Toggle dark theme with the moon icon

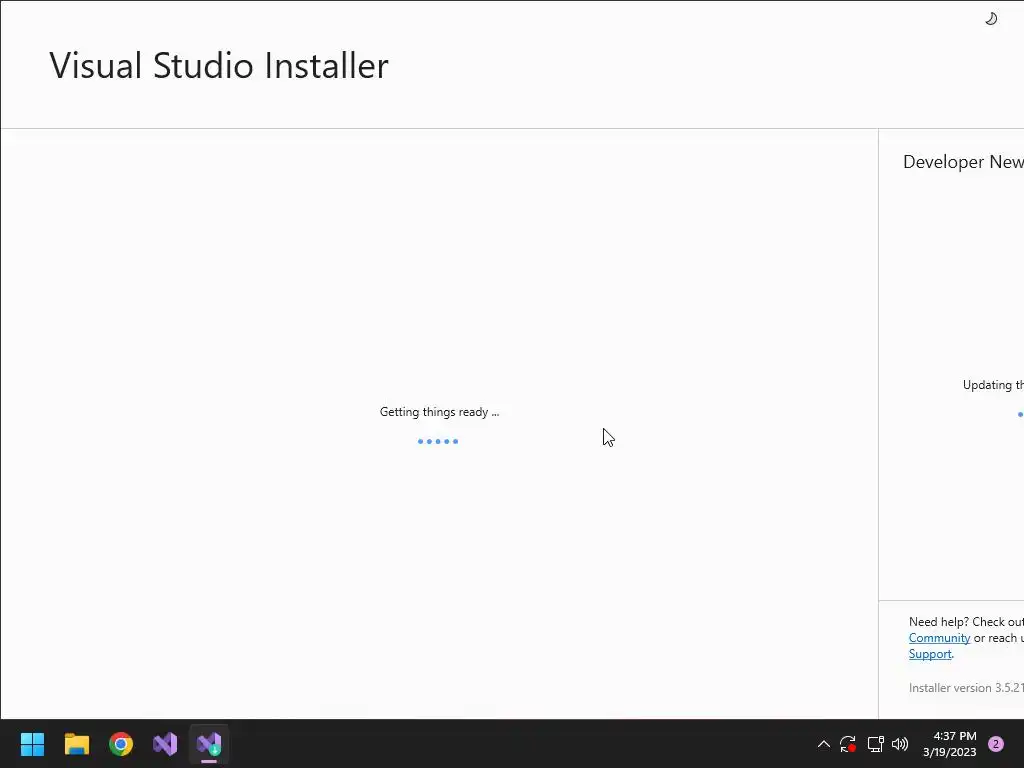point(991,19)
